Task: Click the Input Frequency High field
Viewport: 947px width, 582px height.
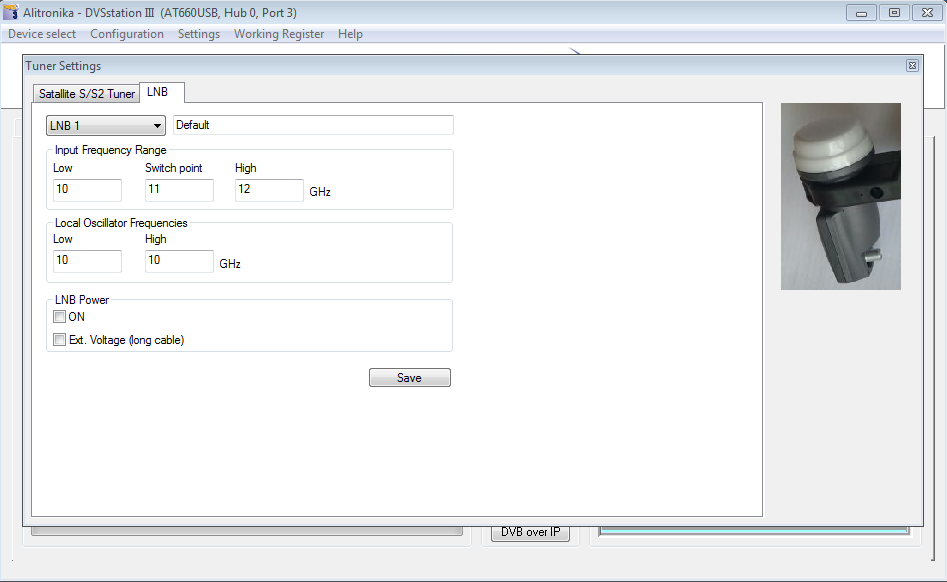Action: pyautogui.click(x=269, y=190)
